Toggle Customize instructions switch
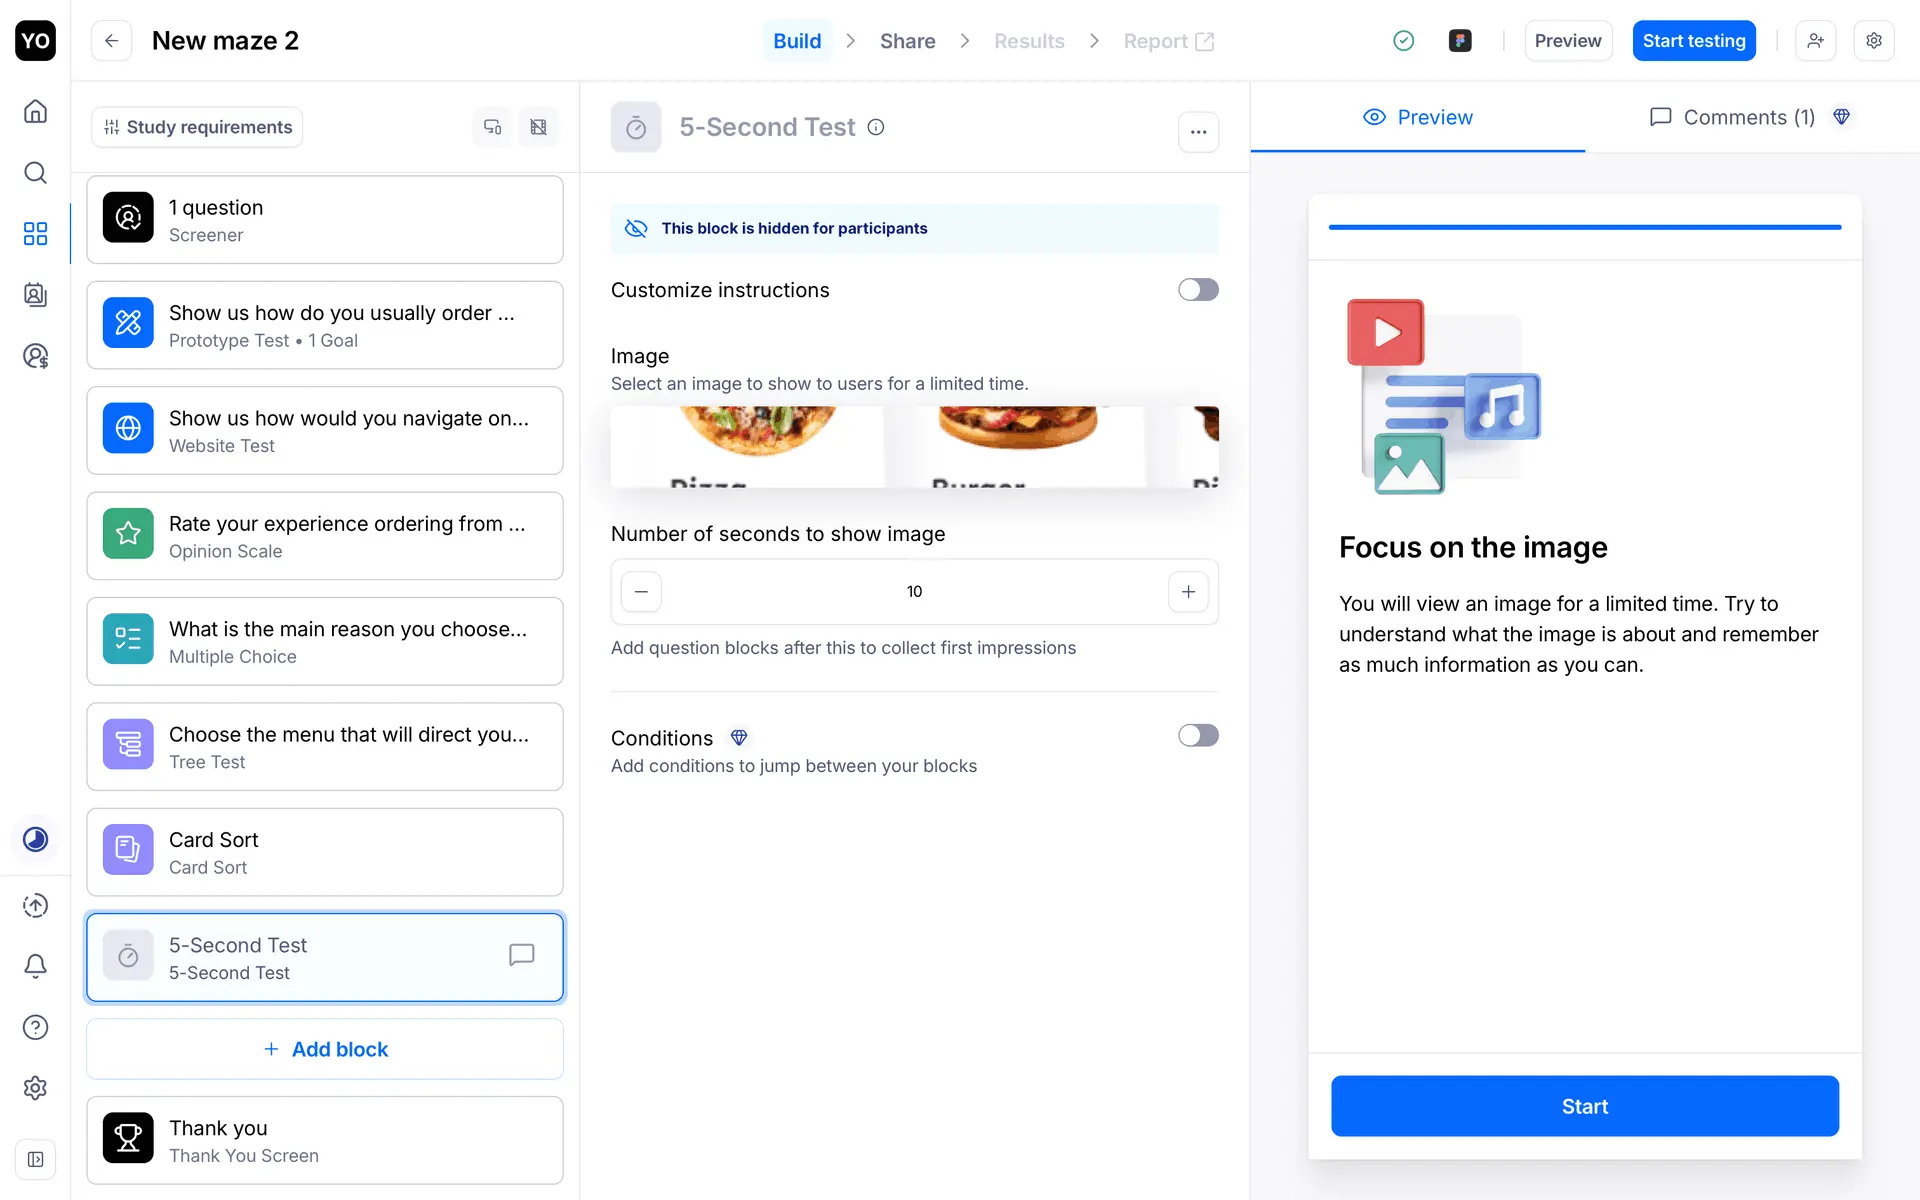The height and width of the screenshot is (1200, 1920). 1197,290
